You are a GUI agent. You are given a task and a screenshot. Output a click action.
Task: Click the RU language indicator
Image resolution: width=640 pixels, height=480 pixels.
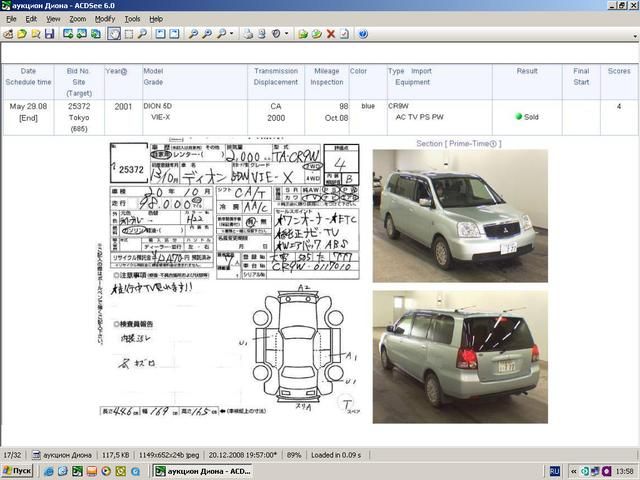click(x=554, y=470)
